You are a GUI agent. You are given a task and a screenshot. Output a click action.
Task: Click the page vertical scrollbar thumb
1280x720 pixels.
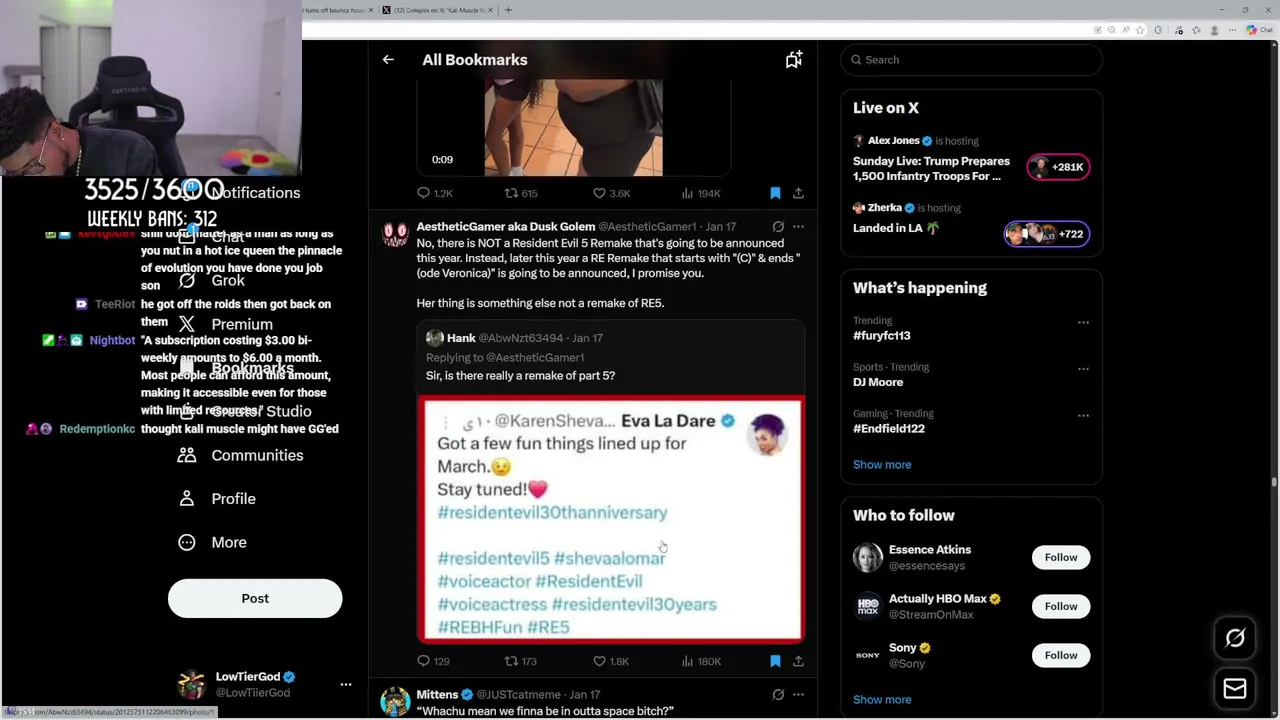[x=1274, y=484]
